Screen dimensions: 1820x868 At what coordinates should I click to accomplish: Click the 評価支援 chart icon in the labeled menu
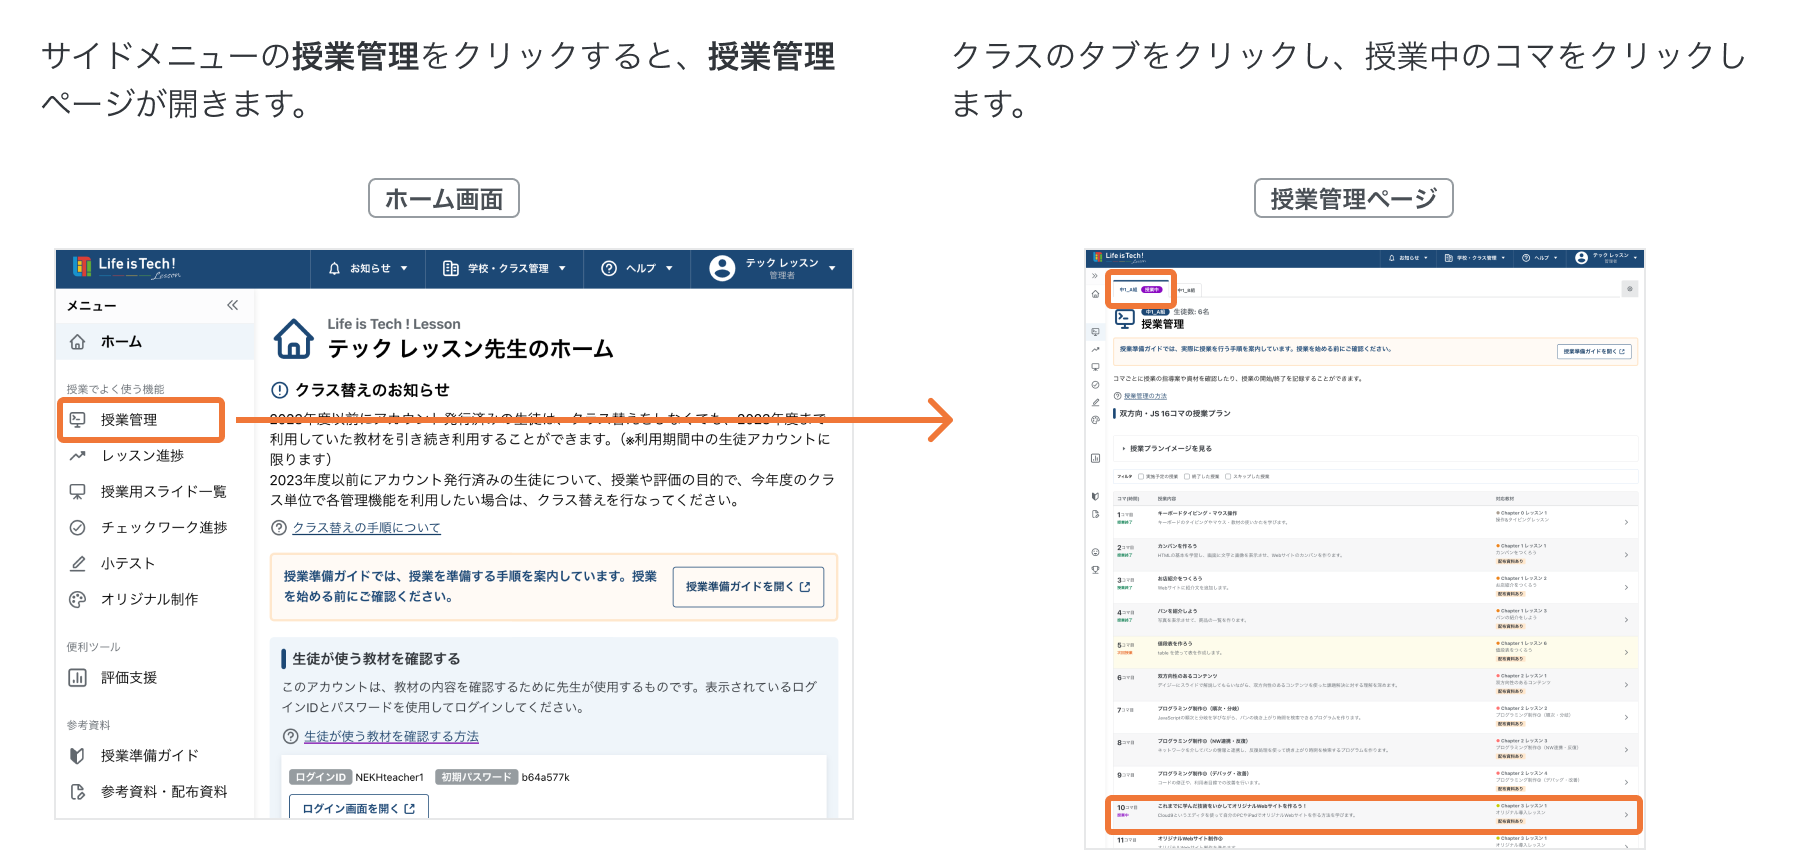tap(77, 678)
